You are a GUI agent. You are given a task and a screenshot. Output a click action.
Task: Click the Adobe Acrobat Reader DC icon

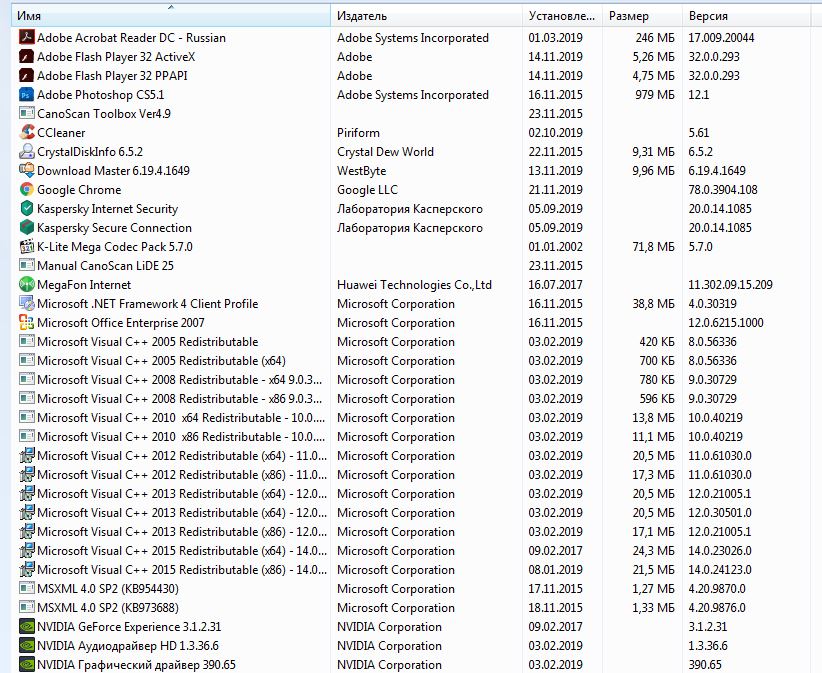[26, 37]
